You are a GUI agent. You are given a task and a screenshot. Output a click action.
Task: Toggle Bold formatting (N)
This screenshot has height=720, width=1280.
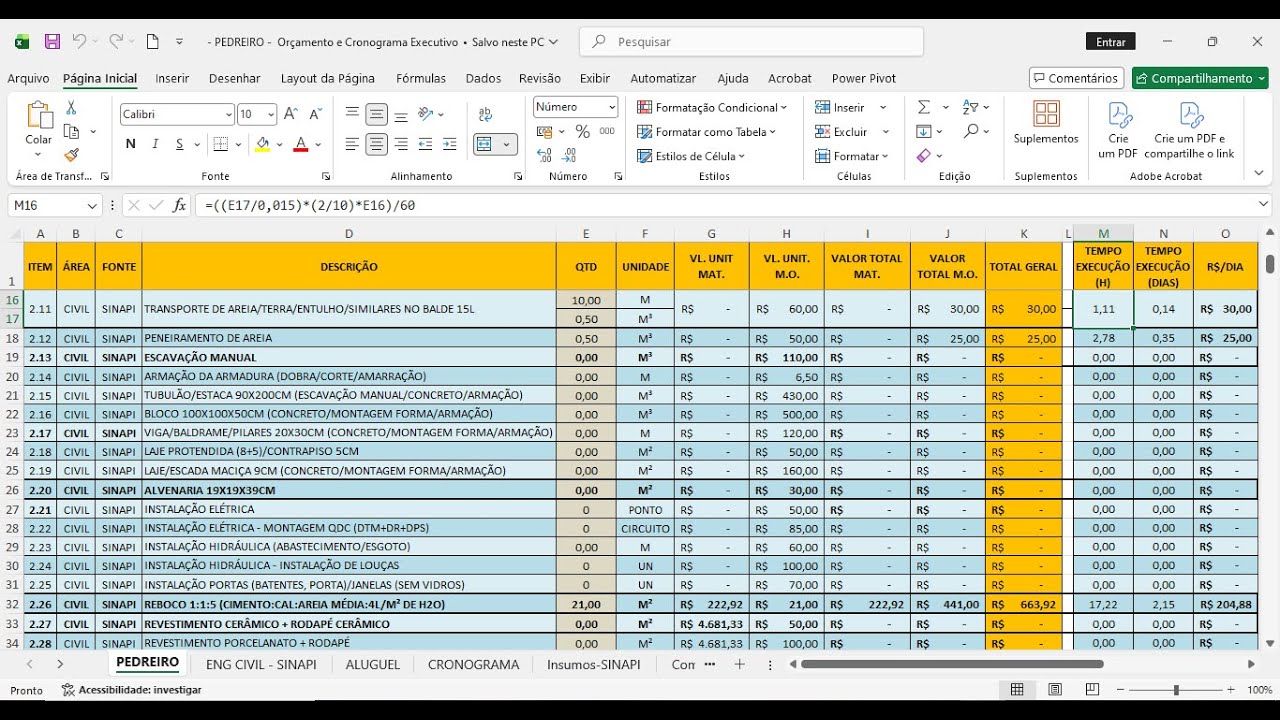pos(130,144)
